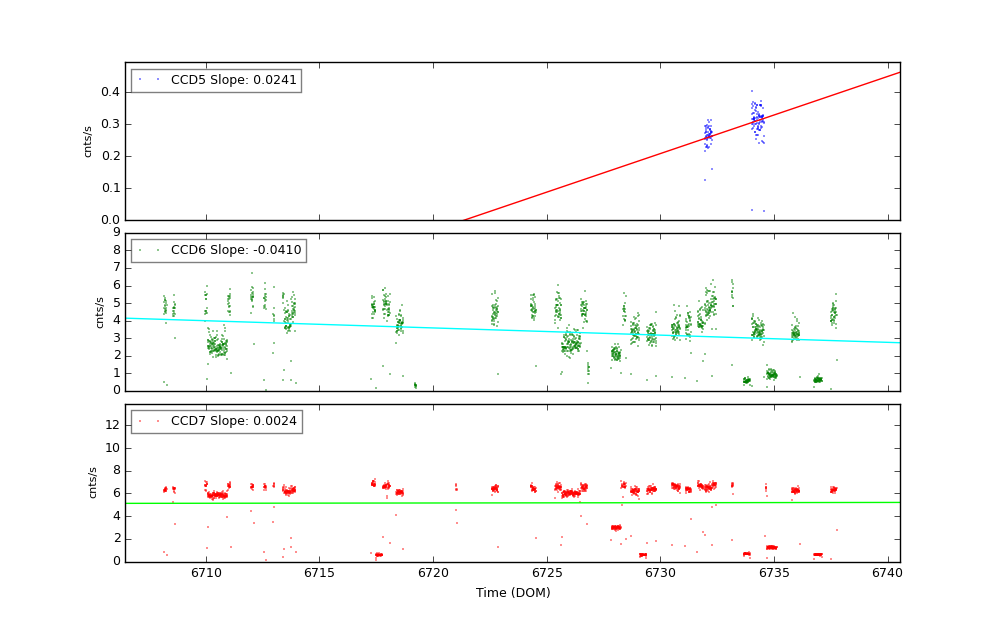Click the 0.1 y-axis tick in CCD5 plot
The image size is (1000, 624).
110,188
